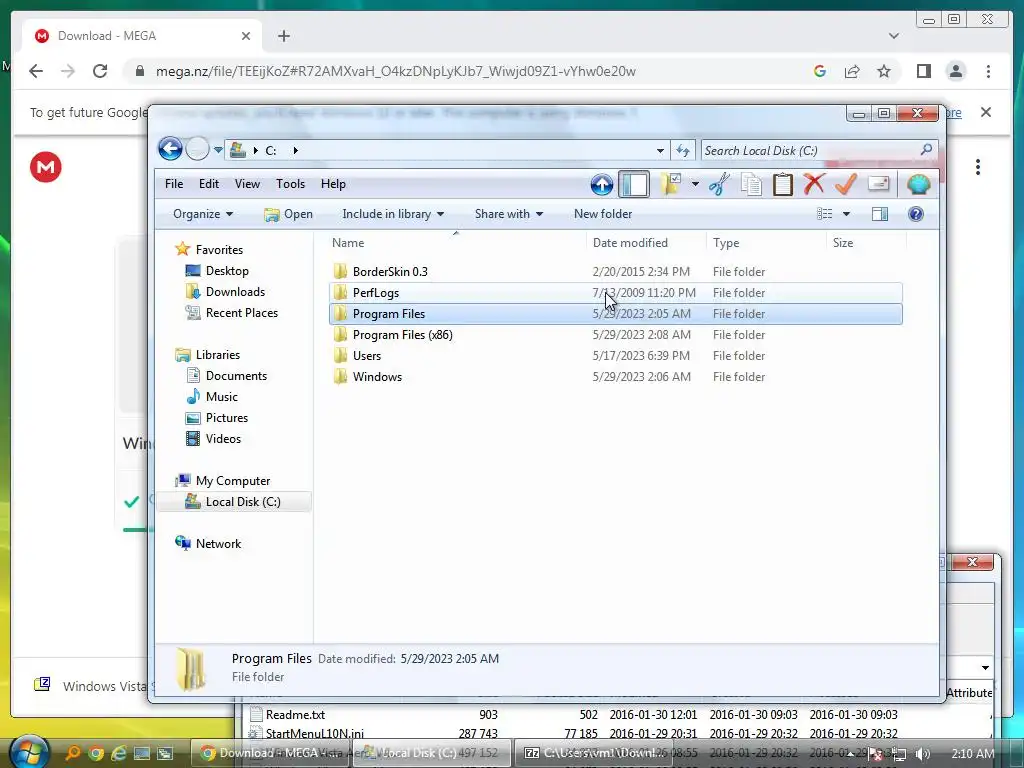
Task: Open the Windows Start orb
Action: (29, 751)
